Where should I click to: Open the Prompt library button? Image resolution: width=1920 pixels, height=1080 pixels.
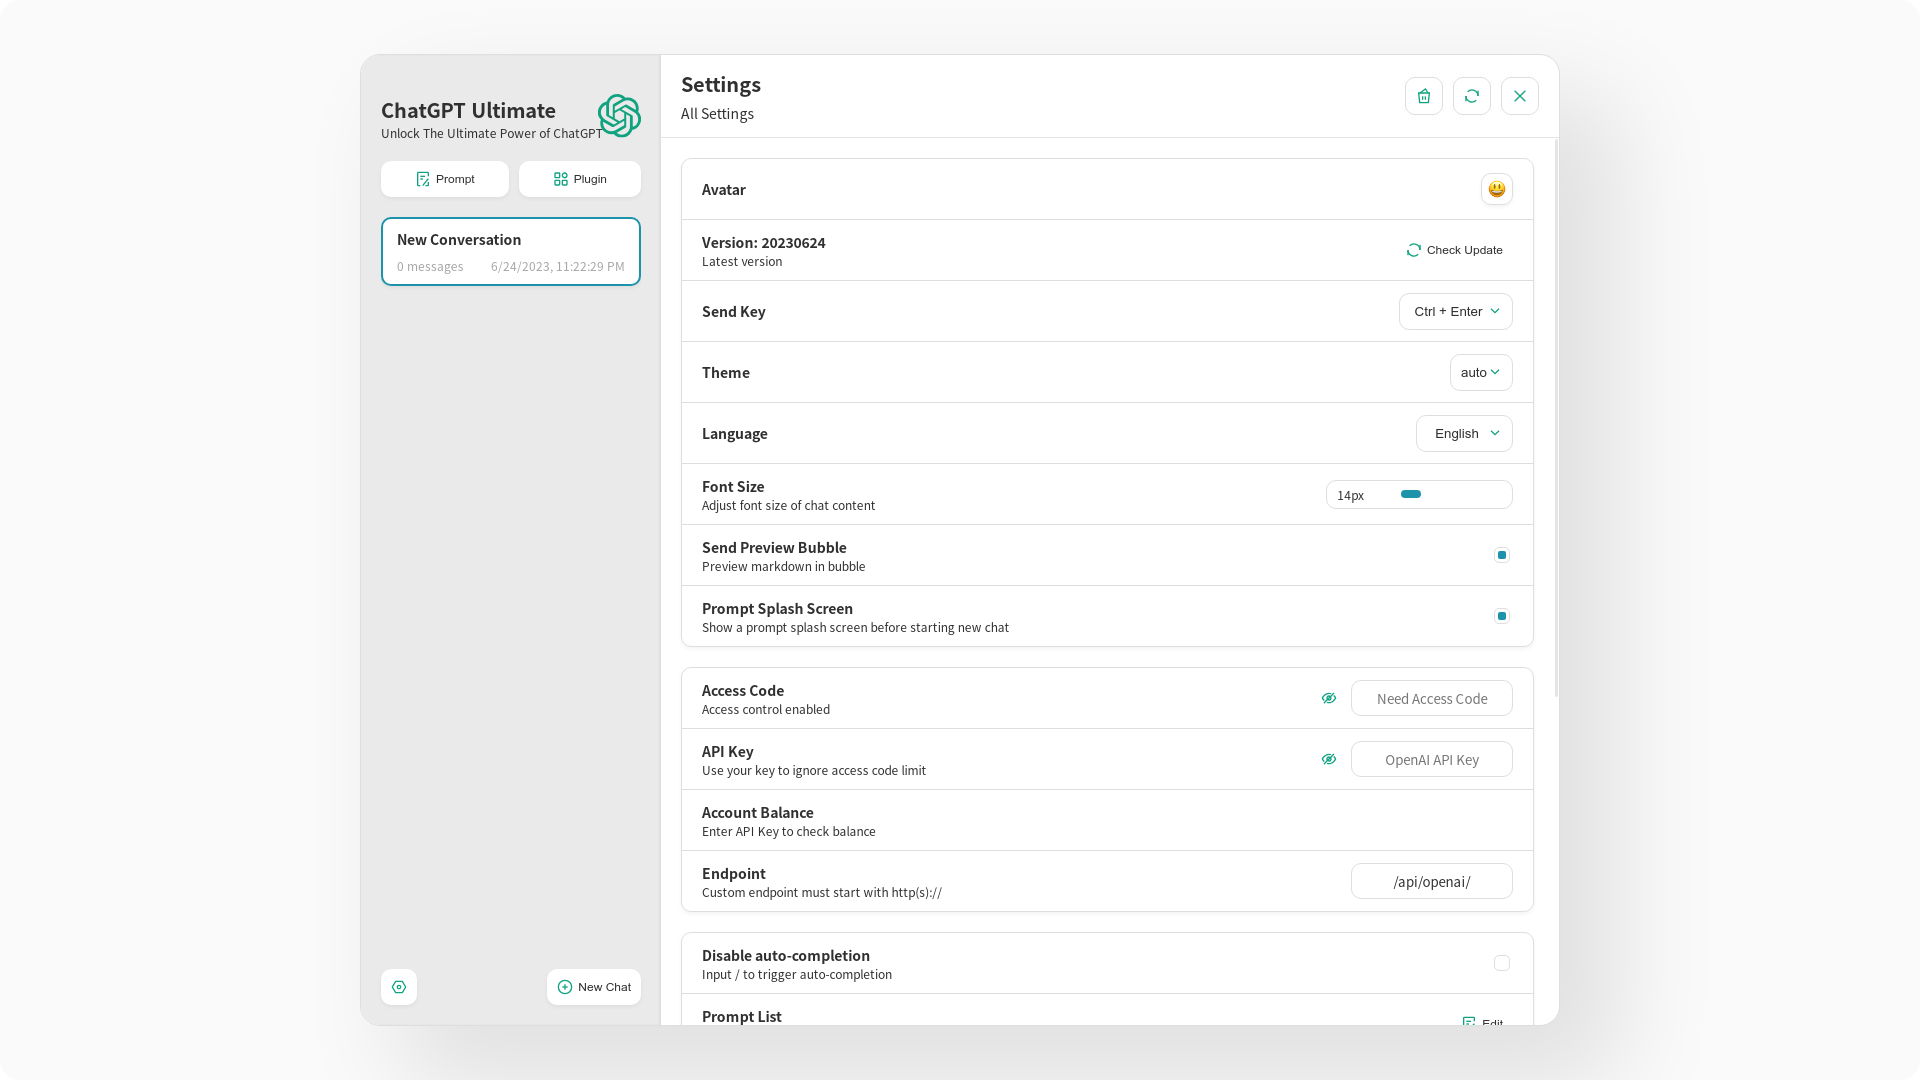[x=445, y=179]
